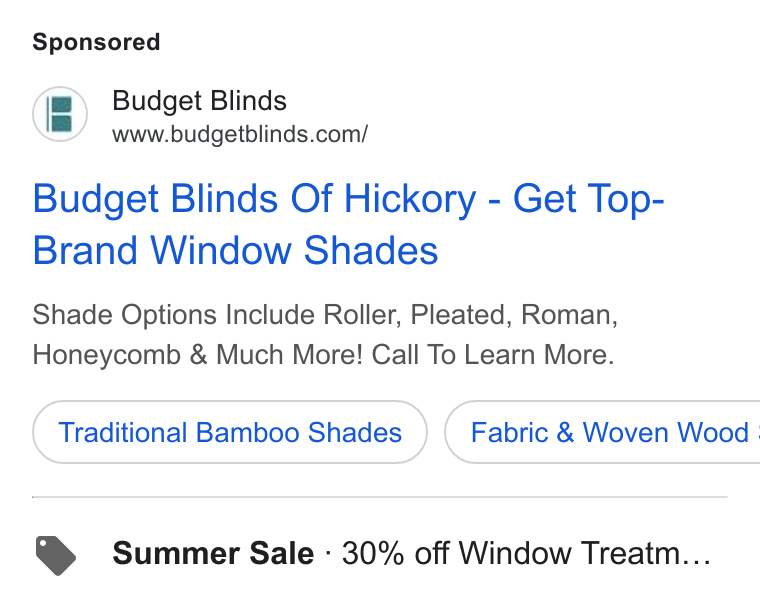This screenshot has width=760, height=614.
Task: Click the Budget Blinds advertiser name
Action: tap(199, 101)
